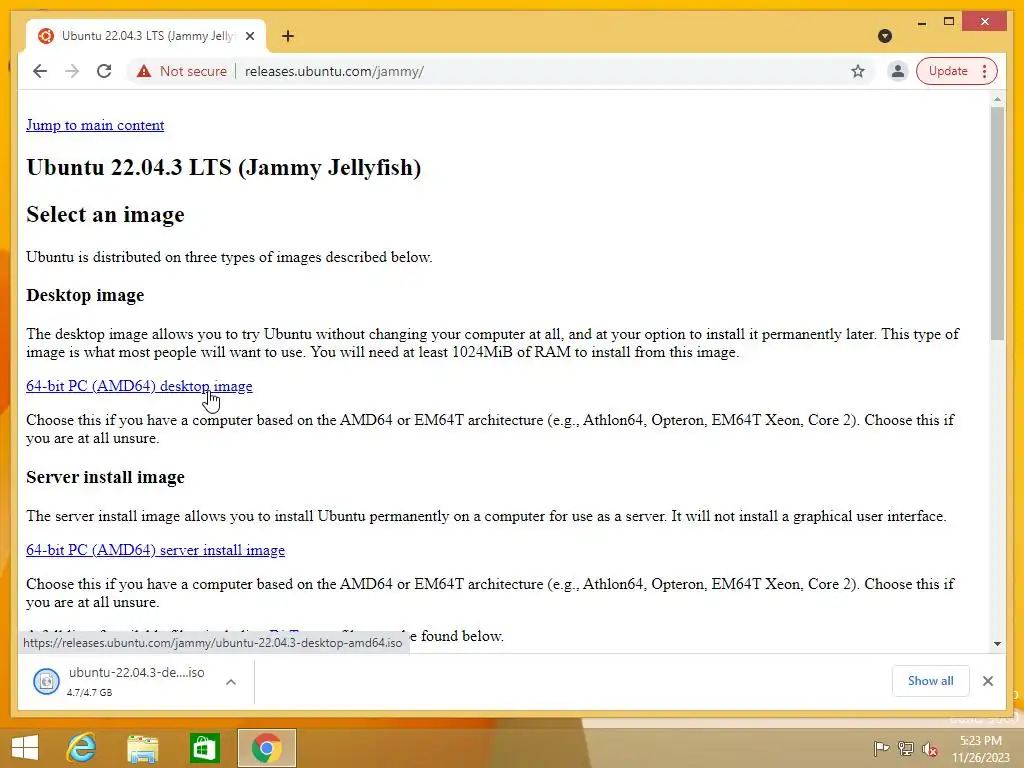Click the Desktop image heading
Image resolution: width=1024 pixels, height=768 pixels.
[x=85, y=295]
